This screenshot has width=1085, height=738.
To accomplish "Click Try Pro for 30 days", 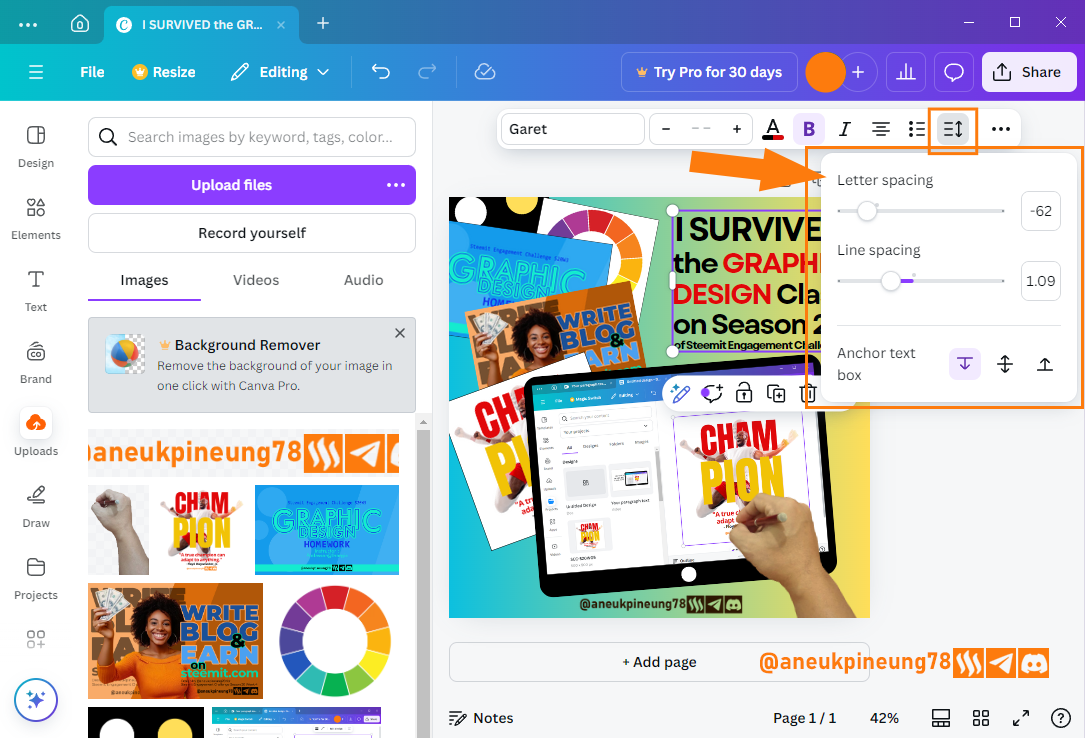I will [709, 72].
